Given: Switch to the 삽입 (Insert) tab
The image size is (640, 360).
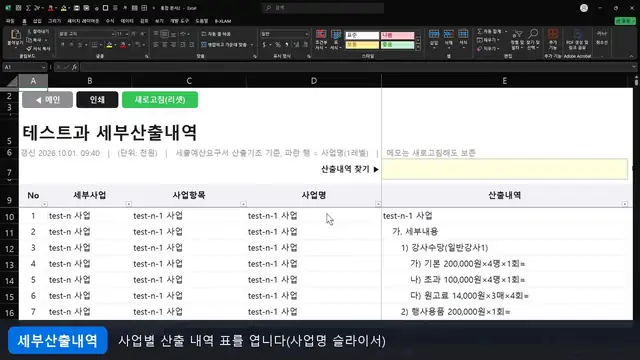Looking at the screenshot, I should pyautogui.click(x=37, y=21).
